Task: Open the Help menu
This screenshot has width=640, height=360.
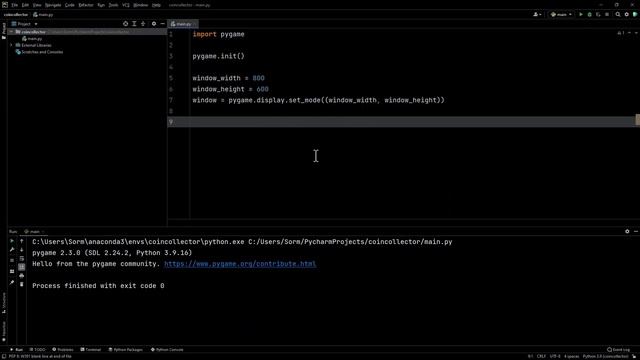Action: coord(156,5)
